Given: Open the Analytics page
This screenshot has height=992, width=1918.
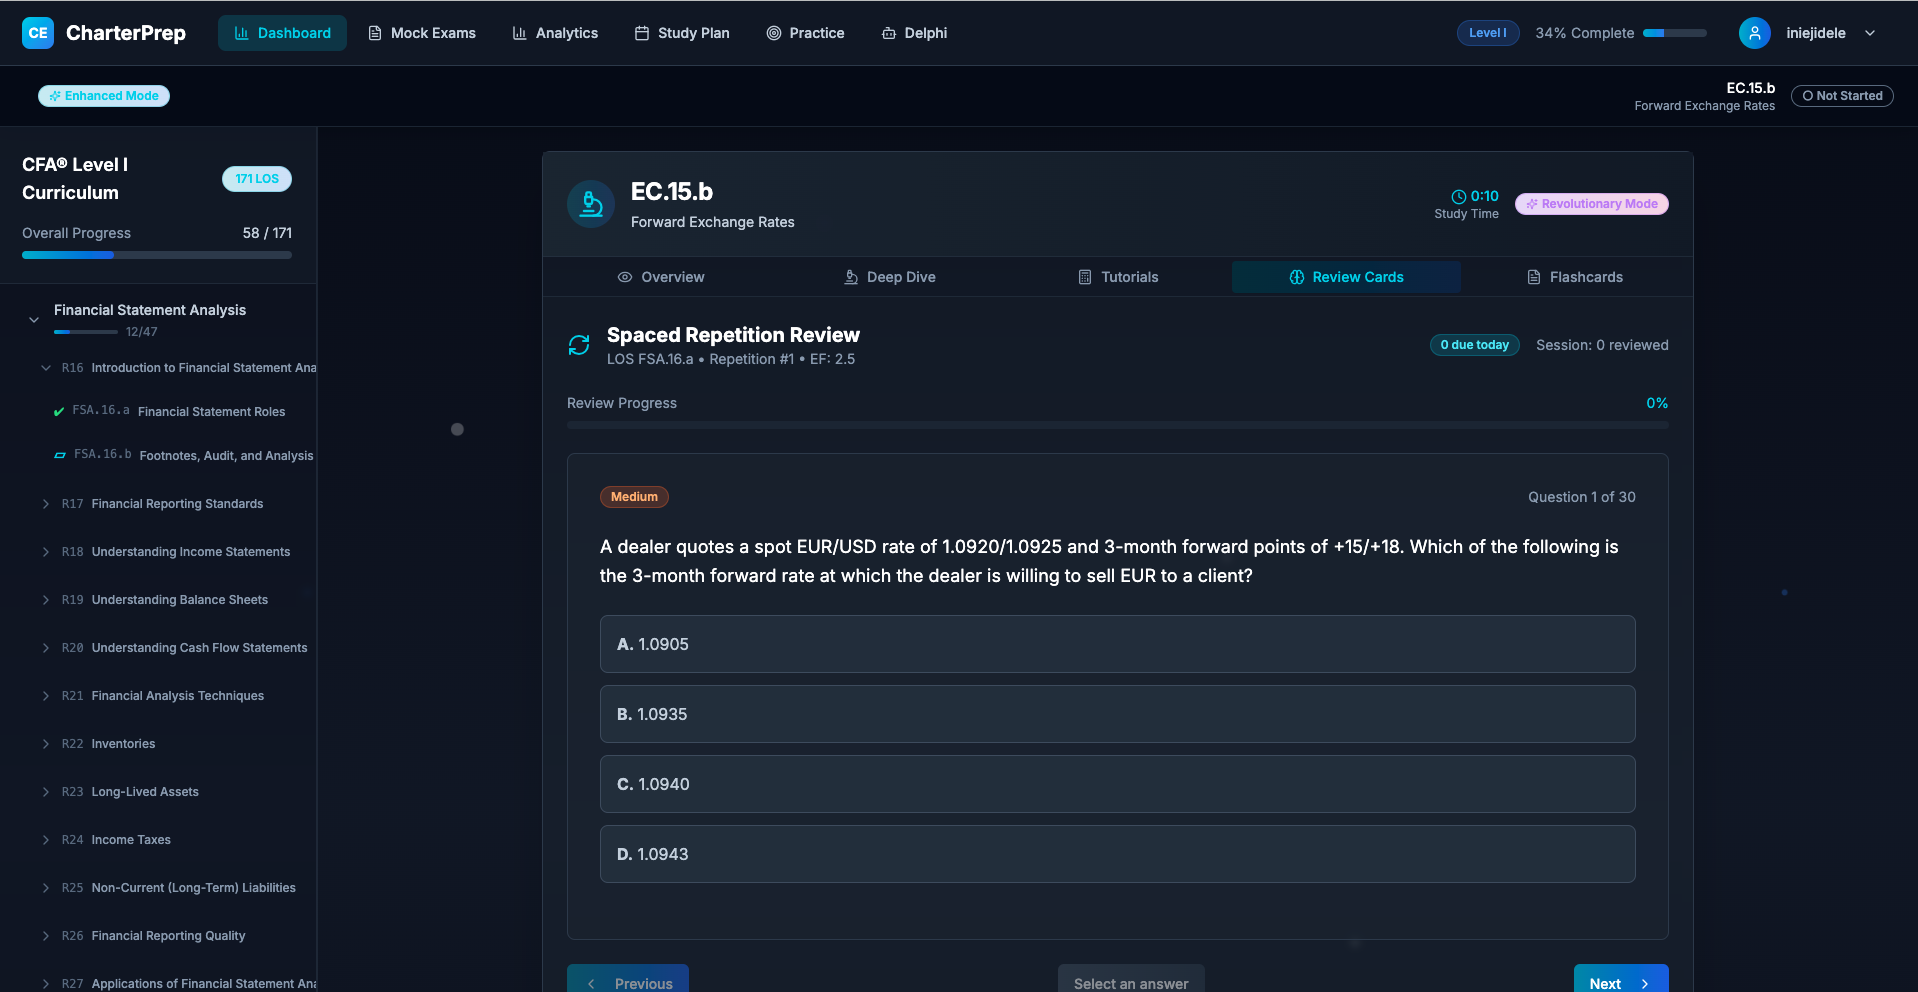Looking at the screenshot, I should pos(555,33).
